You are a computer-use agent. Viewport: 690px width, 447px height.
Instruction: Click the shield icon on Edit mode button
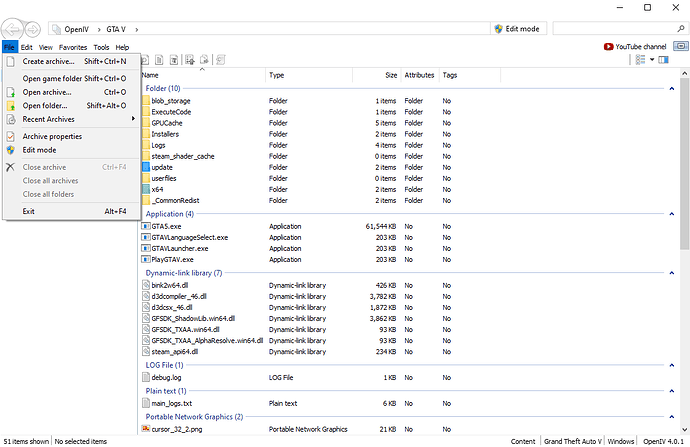(x=499, y=29)
